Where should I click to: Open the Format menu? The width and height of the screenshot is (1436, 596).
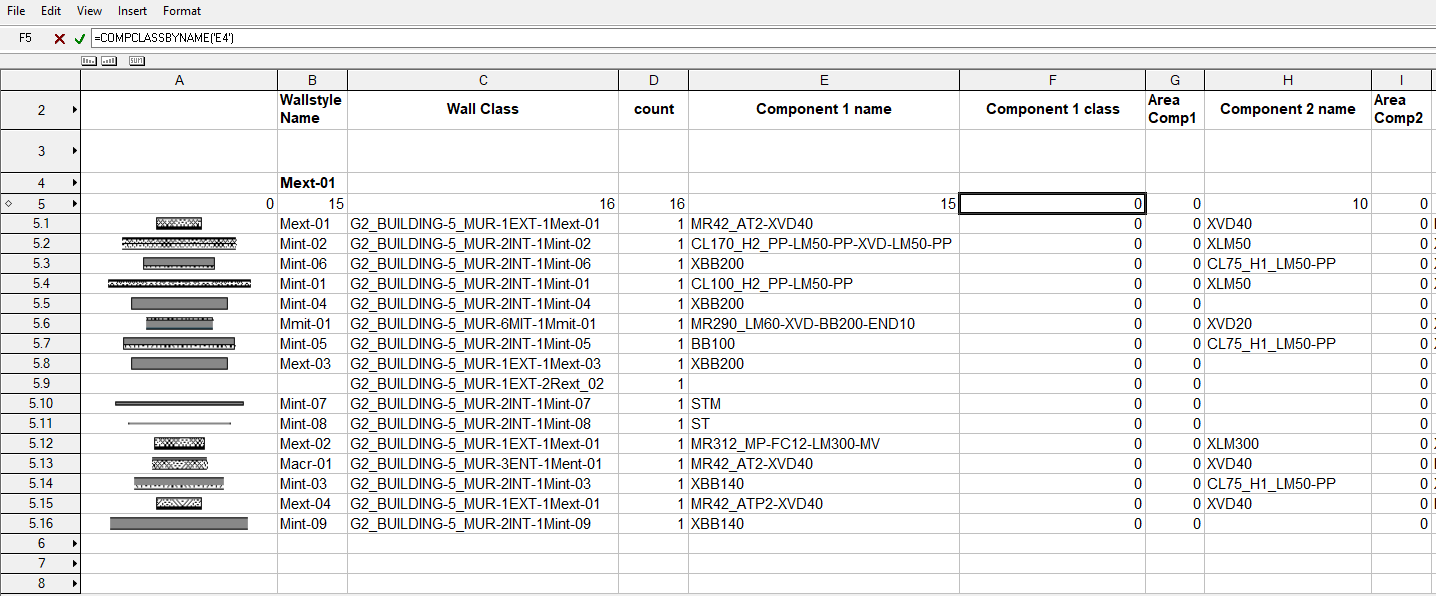click(182, 11)
